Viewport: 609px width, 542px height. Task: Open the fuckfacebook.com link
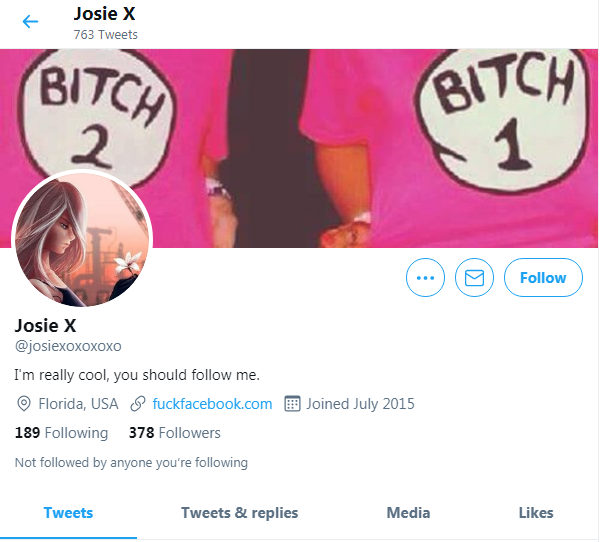(x=212, y=404)
